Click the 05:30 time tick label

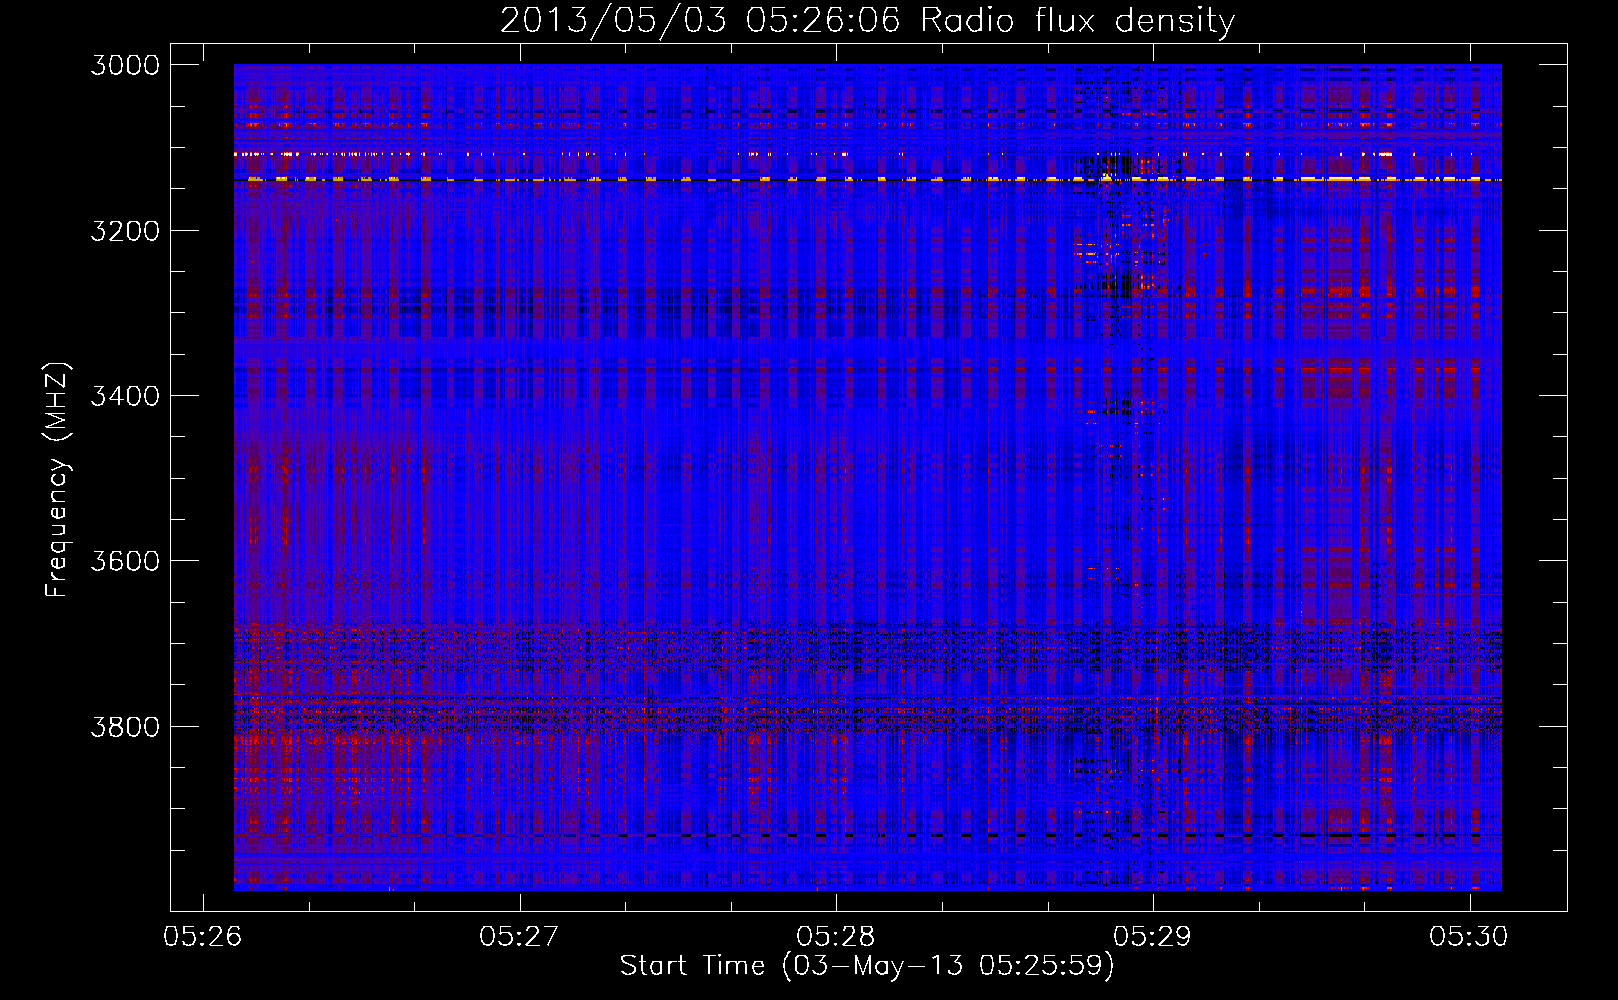[1469, 937]
